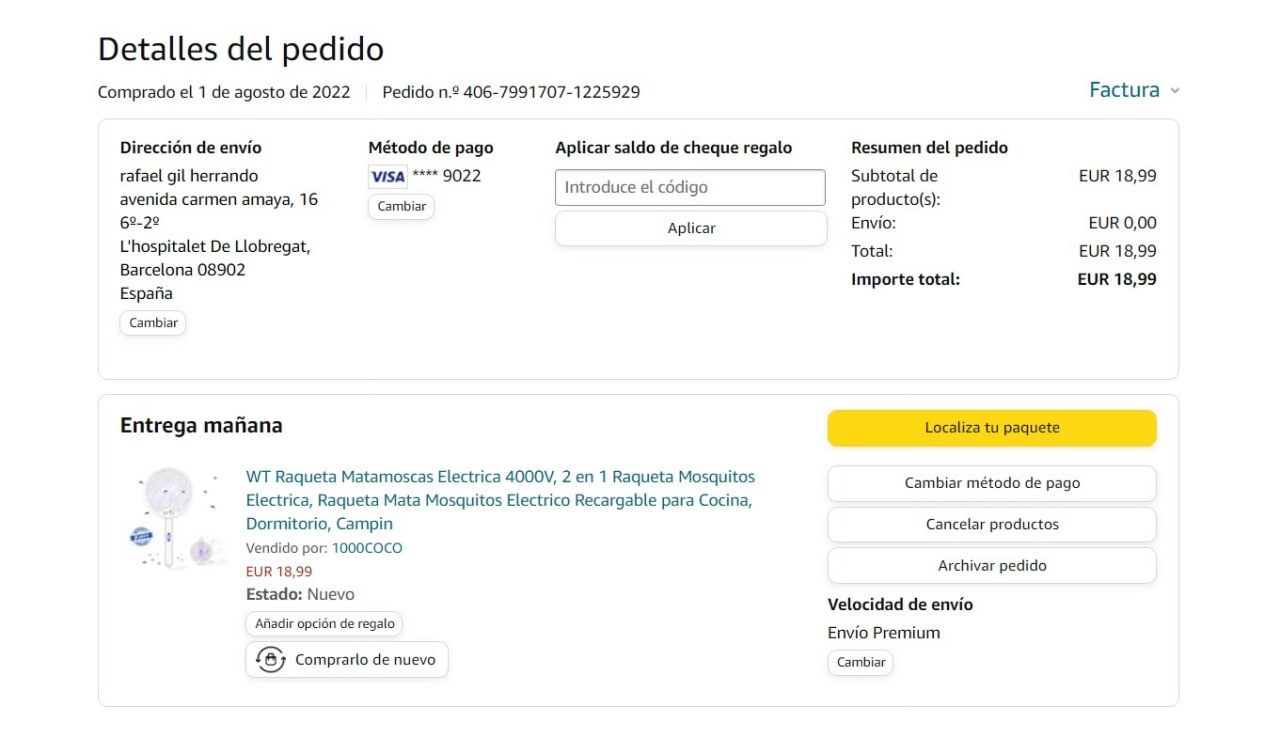The width and height of the screenshot is (1280, 738).
Task: Click the chevron next to Factura
Action: pos(1175,91)
